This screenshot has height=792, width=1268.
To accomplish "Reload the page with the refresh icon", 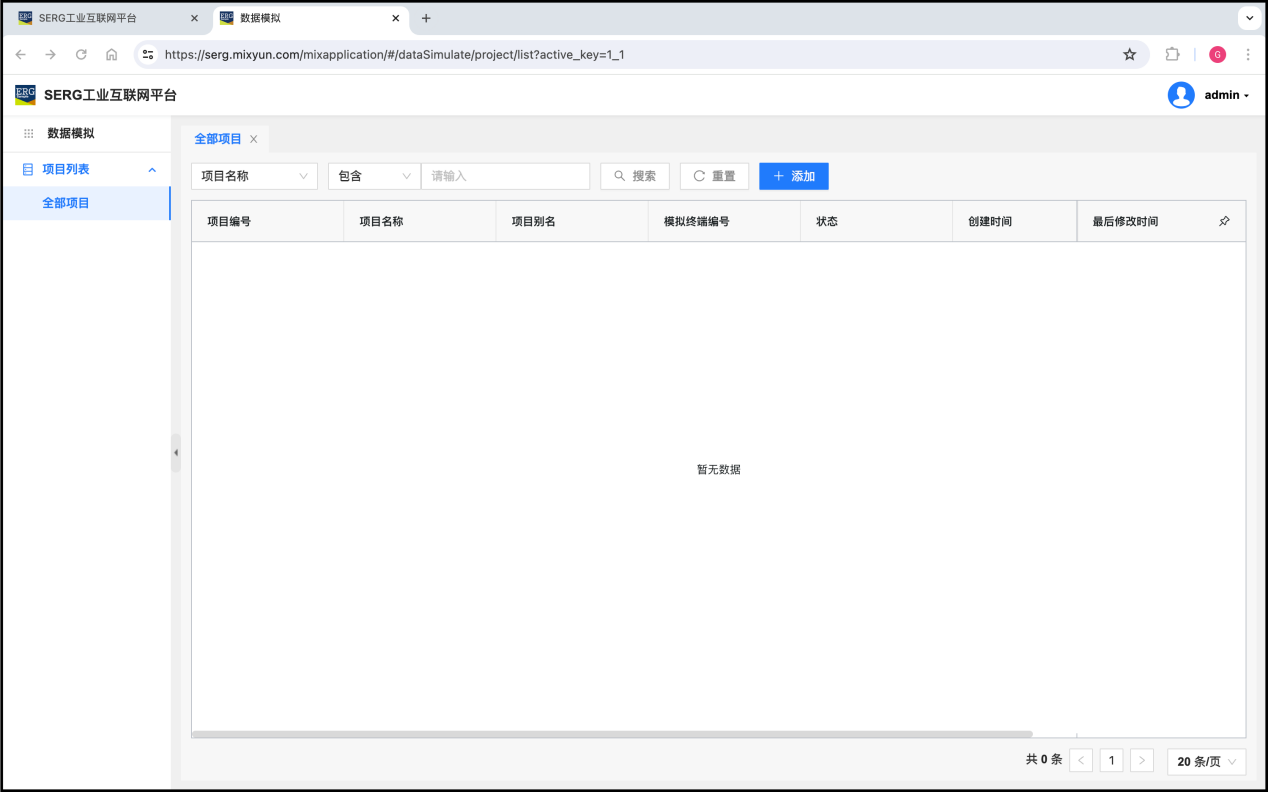I will [81, 55].
